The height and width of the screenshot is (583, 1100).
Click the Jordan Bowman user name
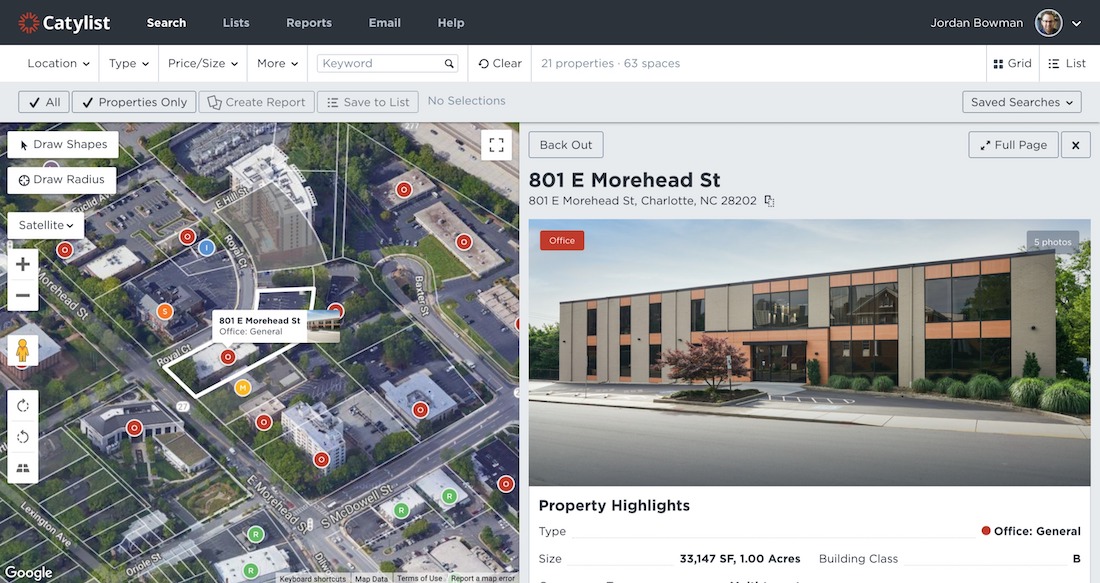(x=977, y=23)
